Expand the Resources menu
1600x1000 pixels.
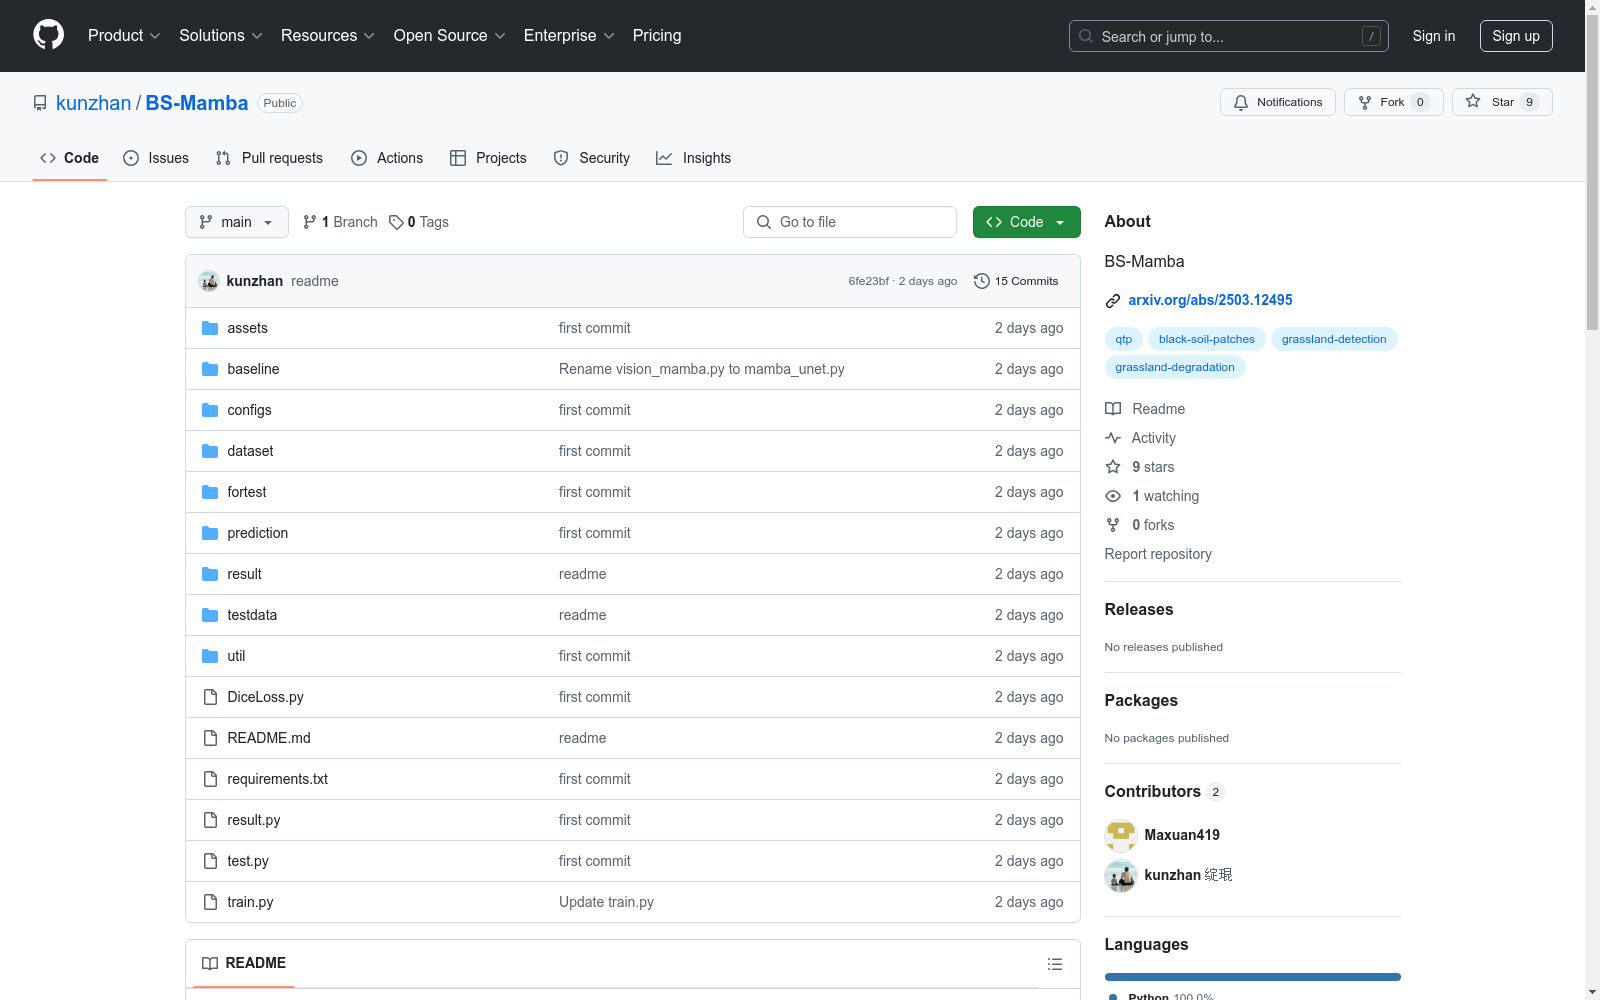click(328, 36)
